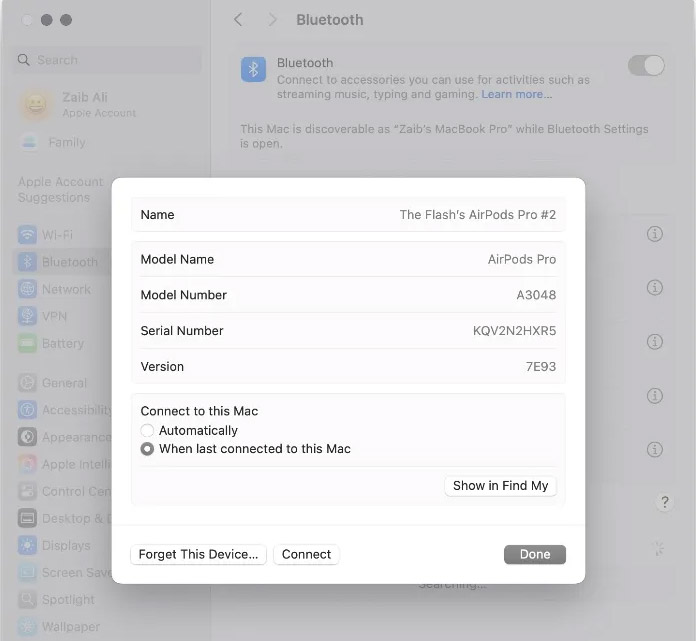
Task: Click the Accessibility sidebar icon
Action: point(27,410)
